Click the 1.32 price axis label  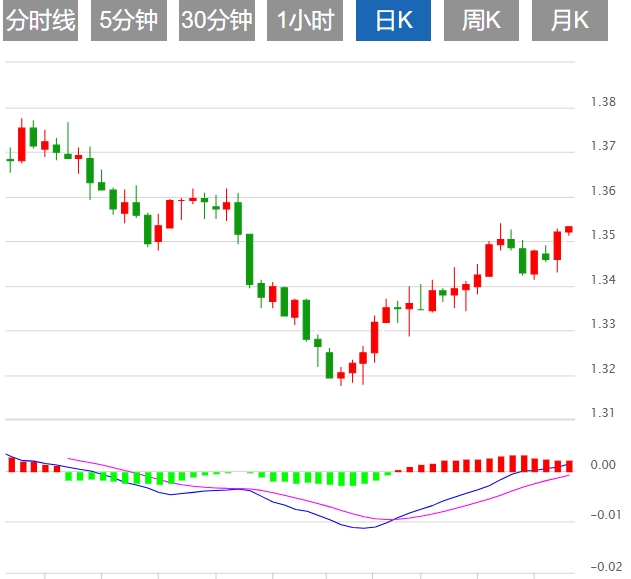[603, 369]
